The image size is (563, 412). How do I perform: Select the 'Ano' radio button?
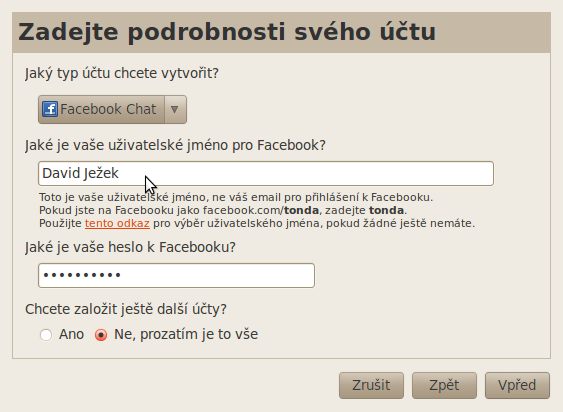[x=46, y=335]
